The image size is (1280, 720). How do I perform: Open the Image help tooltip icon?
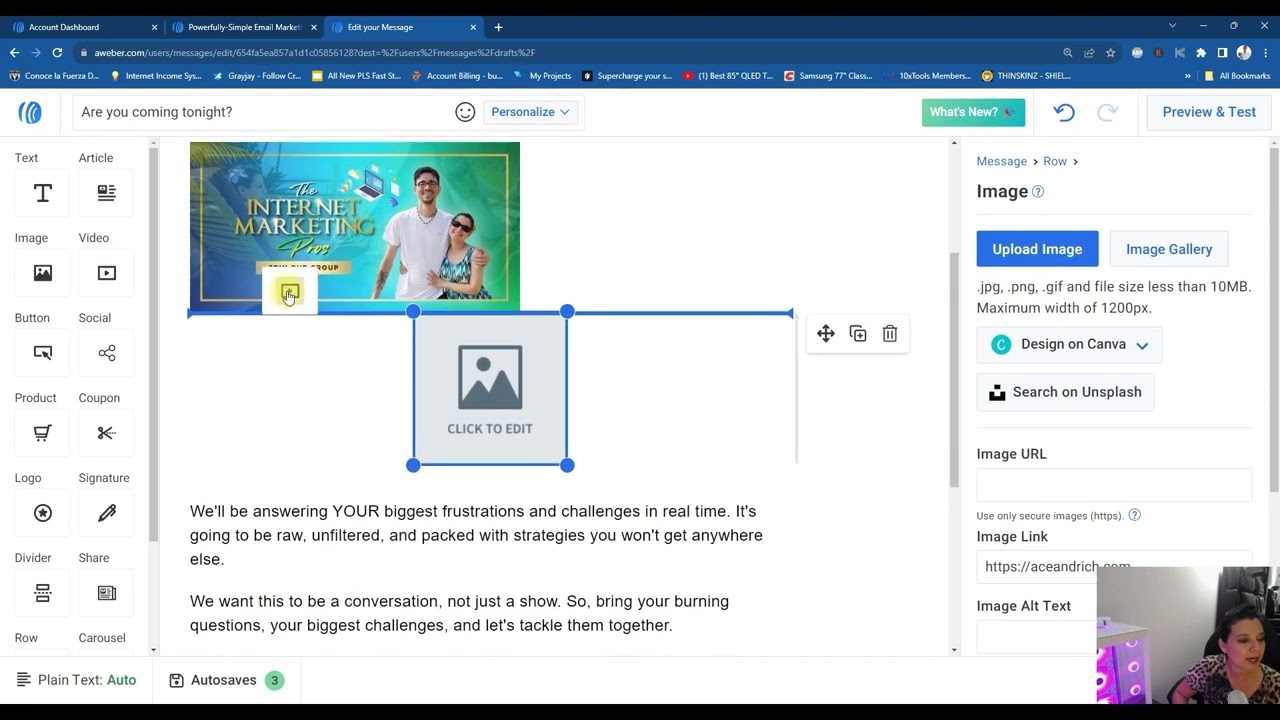point(1038,192)
